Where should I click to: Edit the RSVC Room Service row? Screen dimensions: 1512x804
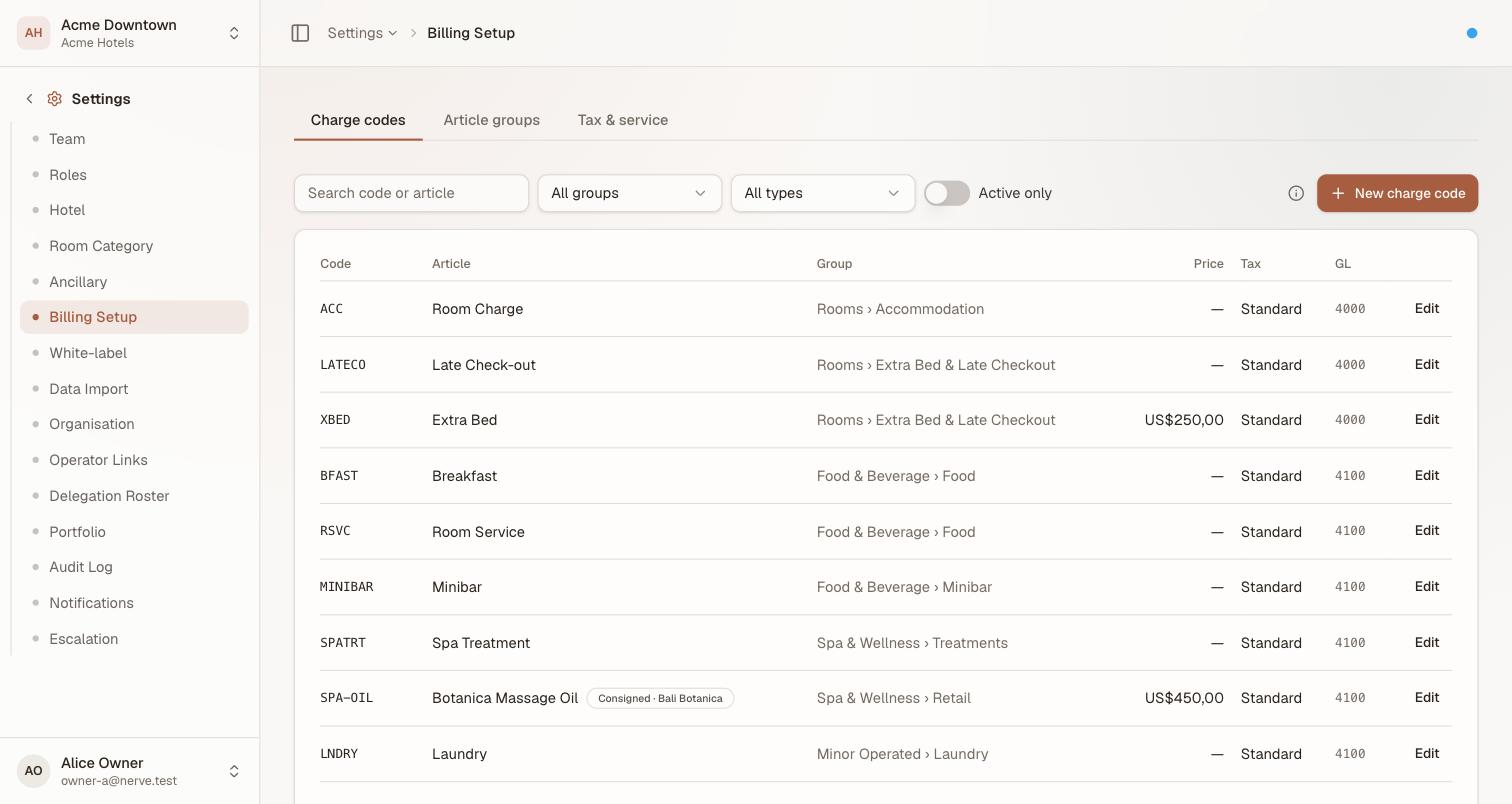[x=1427, y=531]
